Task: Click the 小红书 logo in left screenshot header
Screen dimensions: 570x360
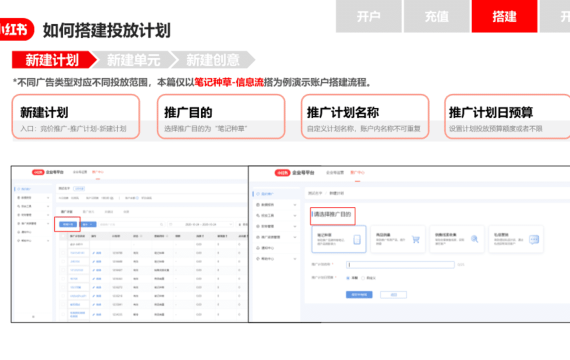Action: [38, 172]
